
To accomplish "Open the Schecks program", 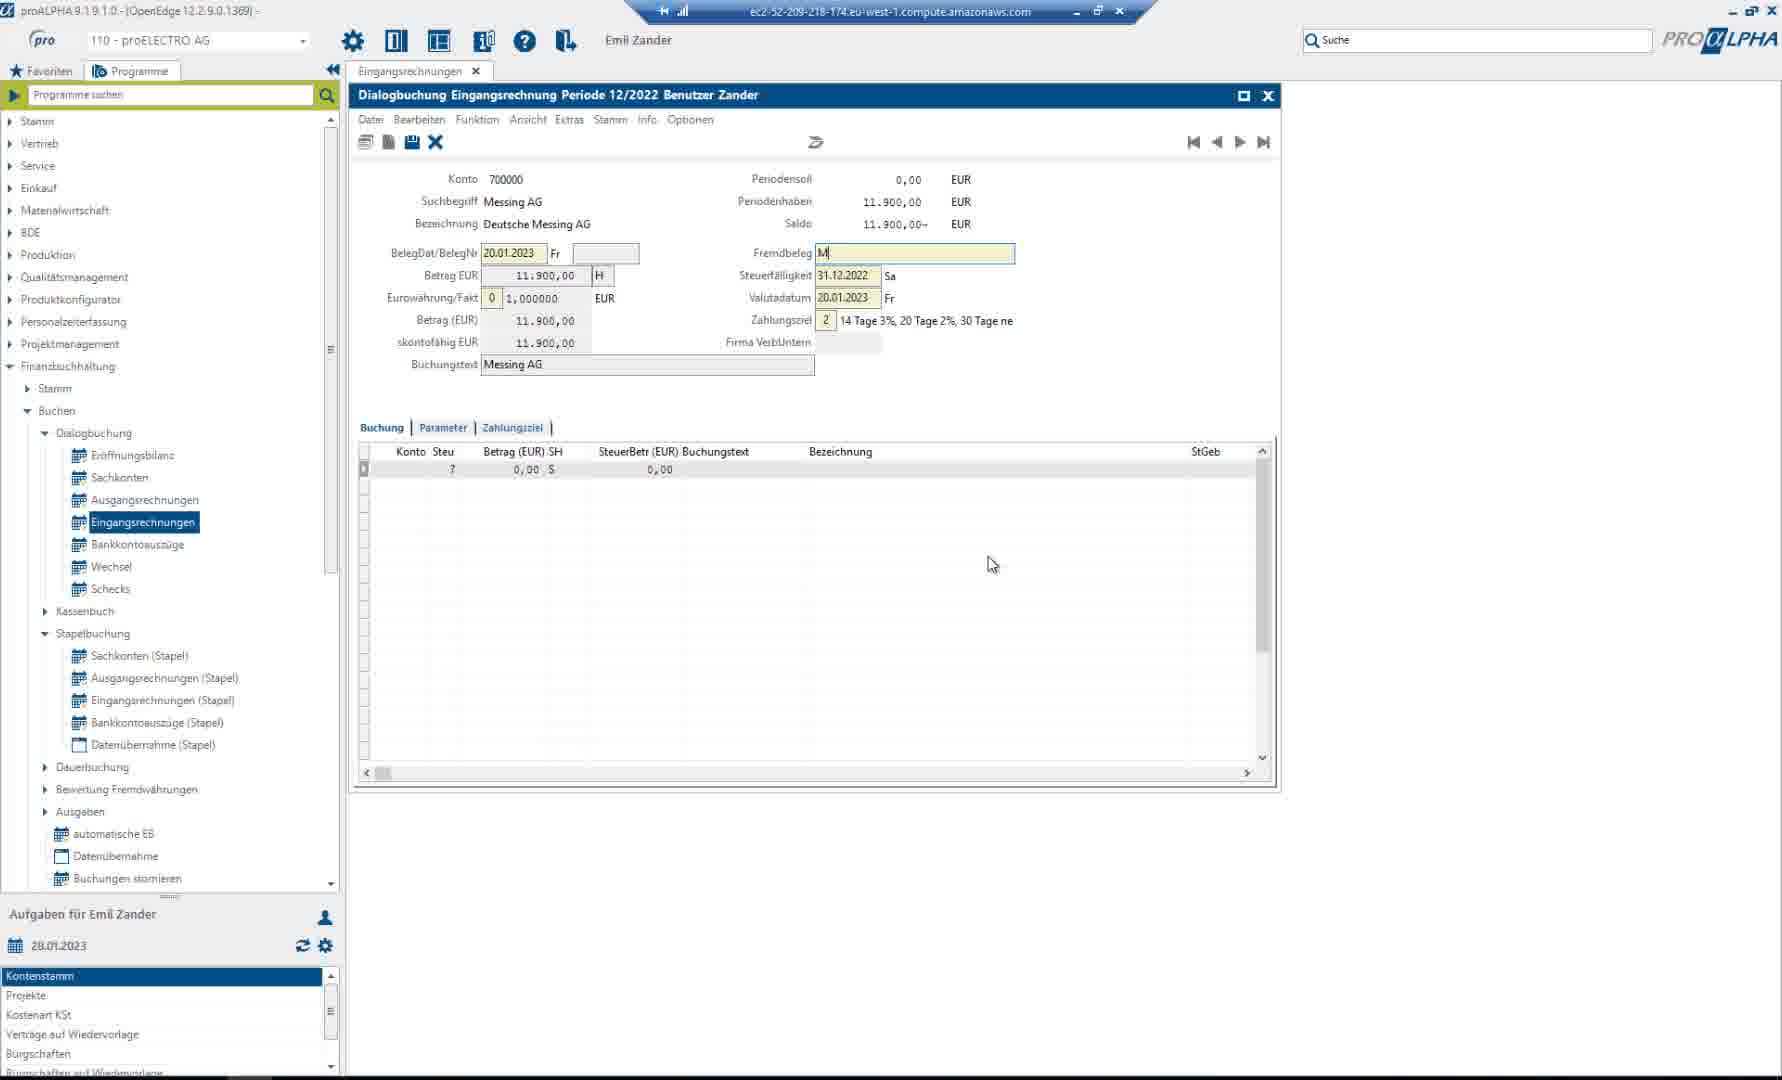I will pos(110,589).
